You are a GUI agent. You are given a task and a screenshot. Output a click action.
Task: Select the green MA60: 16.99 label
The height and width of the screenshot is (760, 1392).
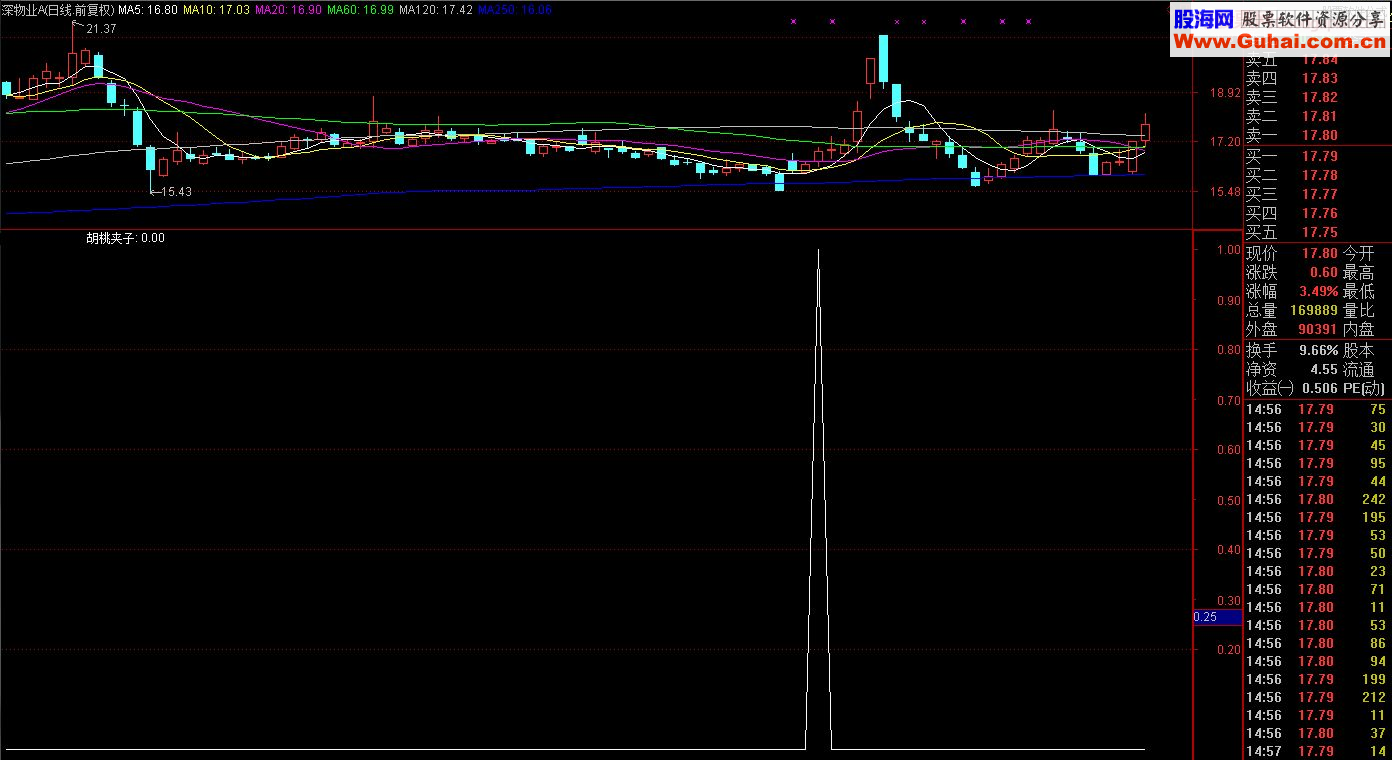[x=361, y=9]
